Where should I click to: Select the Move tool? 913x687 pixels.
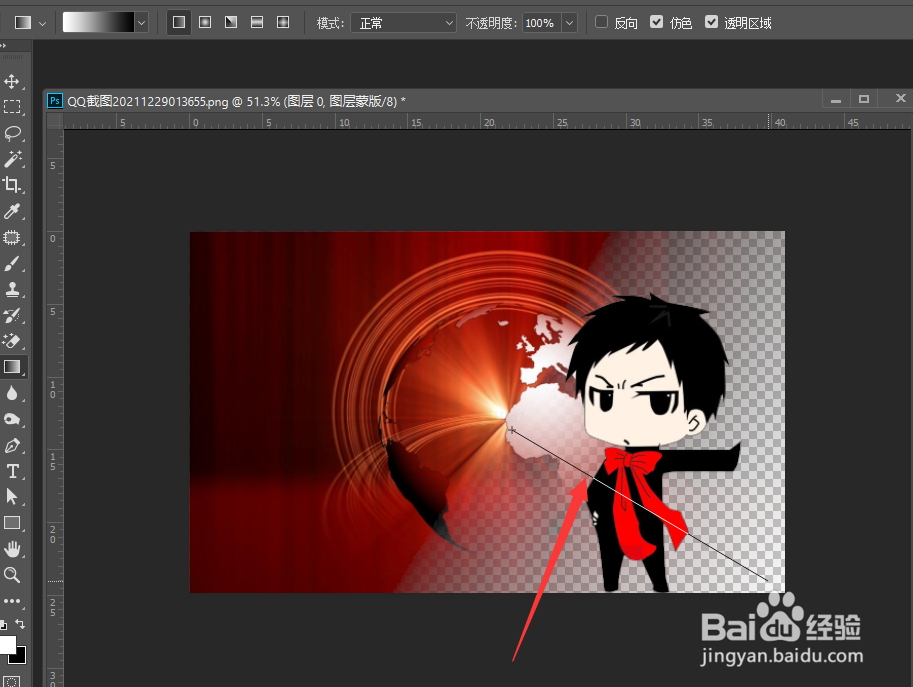(x=12, y=82)
